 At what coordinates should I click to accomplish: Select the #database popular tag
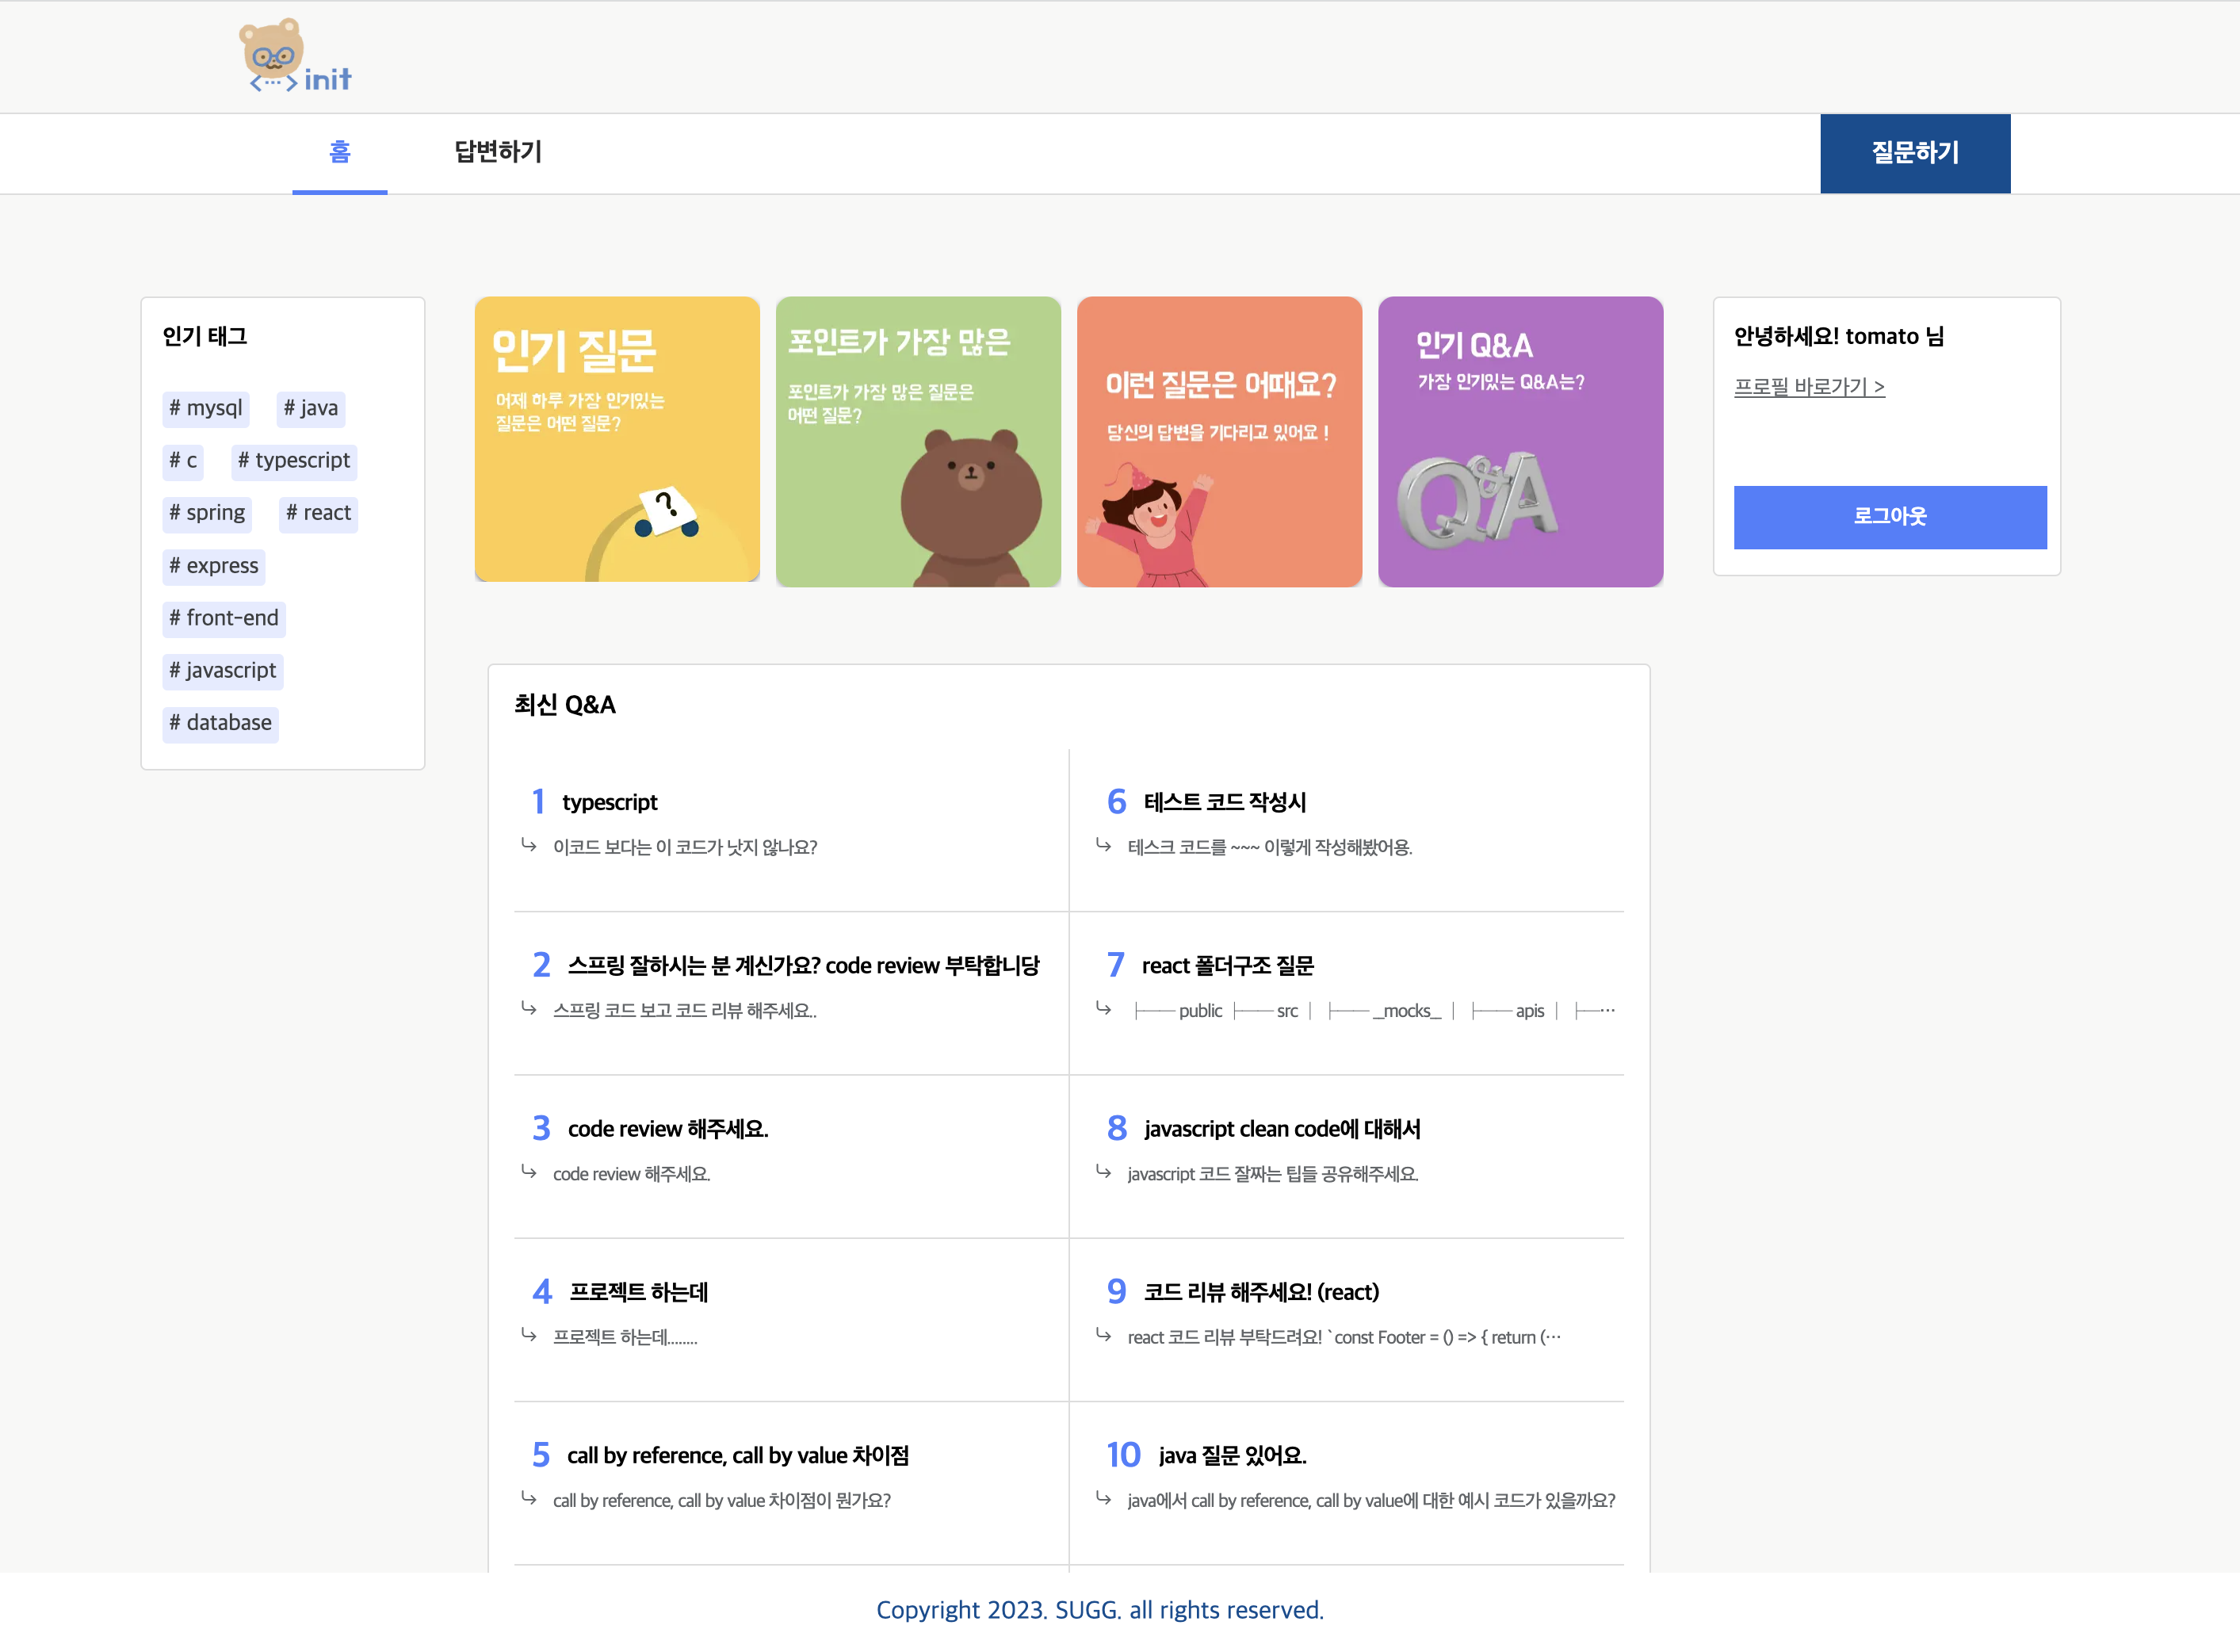click(220, 723)
